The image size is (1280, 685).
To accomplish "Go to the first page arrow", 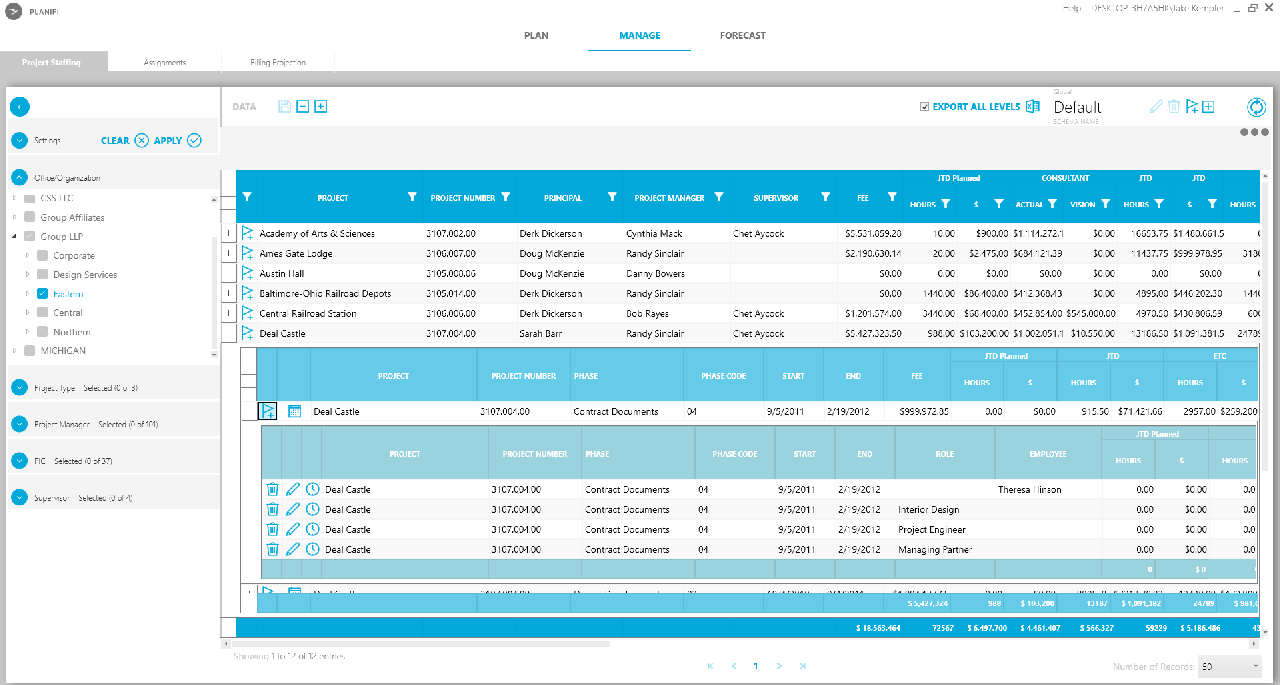I will 711,666.
